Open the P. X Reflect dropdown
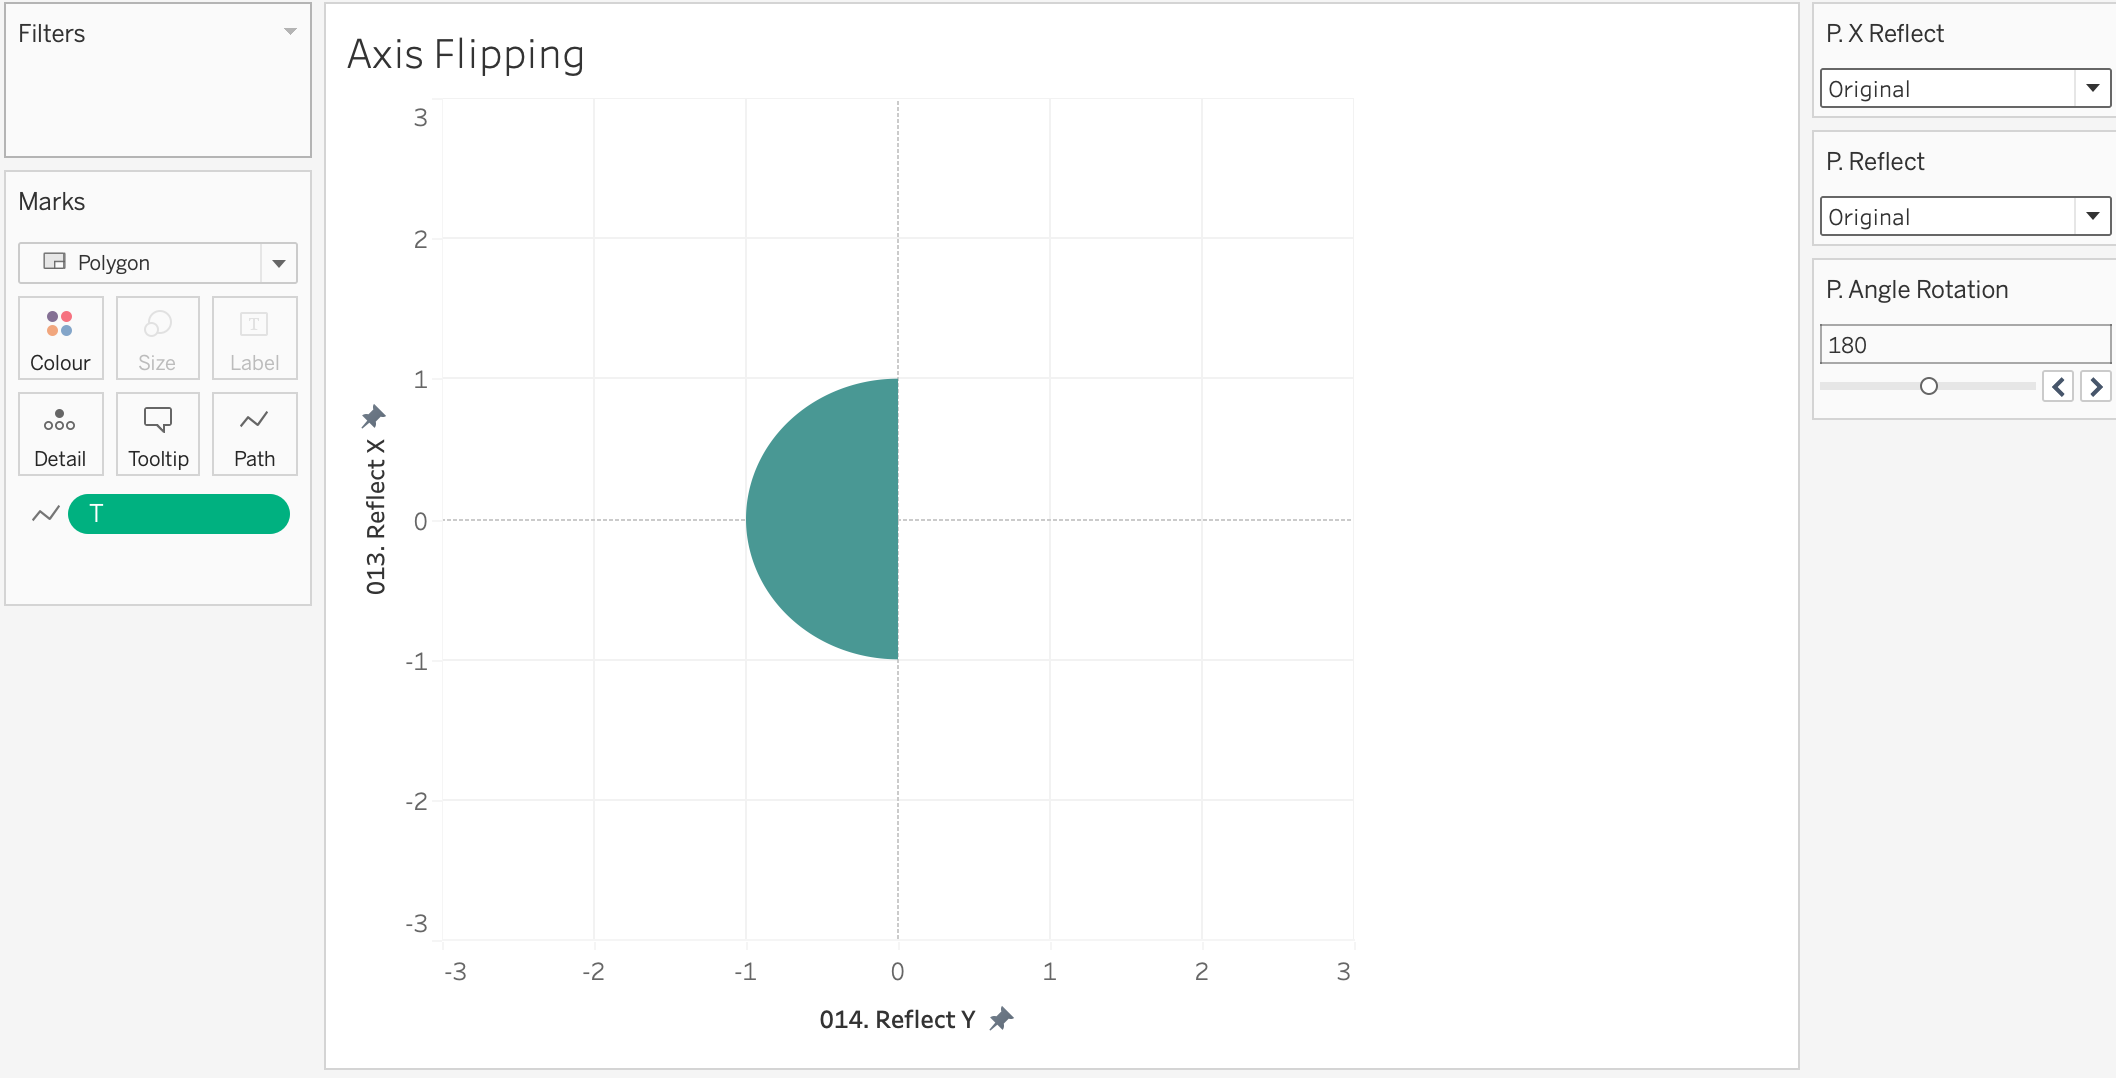The width and height of the screenshot is (2116, 1078). click(2092, 88)
